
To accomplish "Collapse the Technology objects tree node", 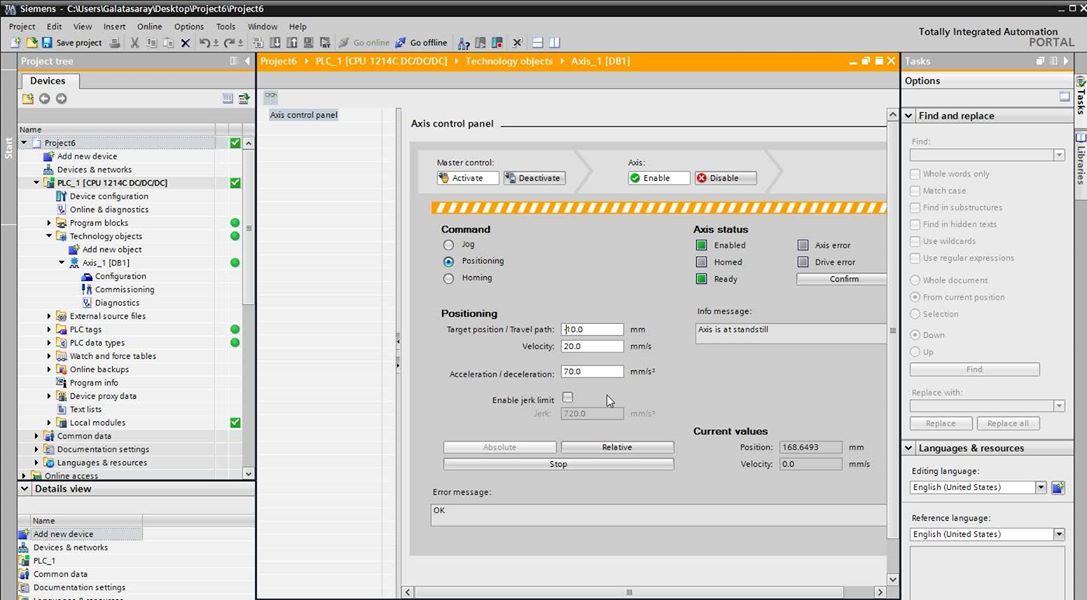I will [x=49, y=236].
